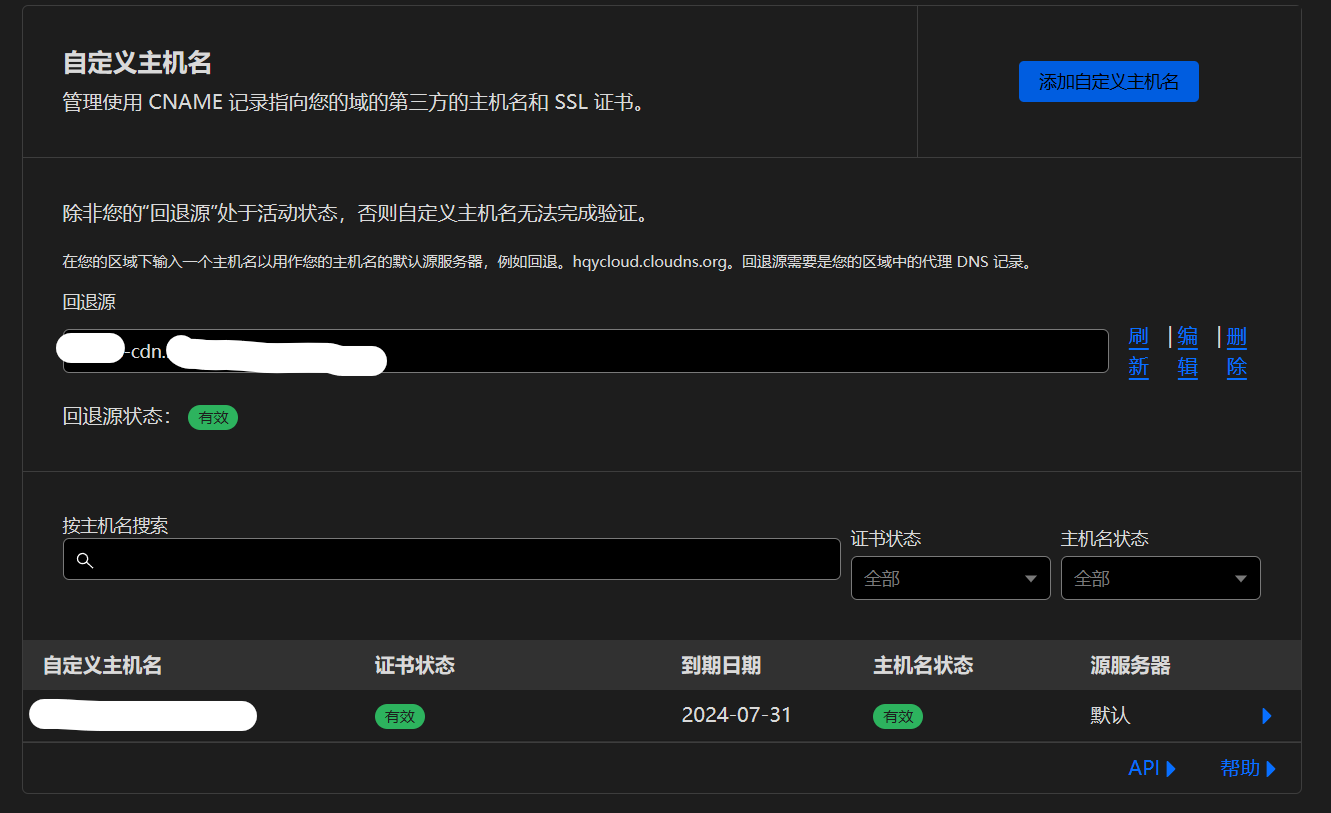
Task: Focus the 按主机名搜索 search field
Action: point(460,560)
